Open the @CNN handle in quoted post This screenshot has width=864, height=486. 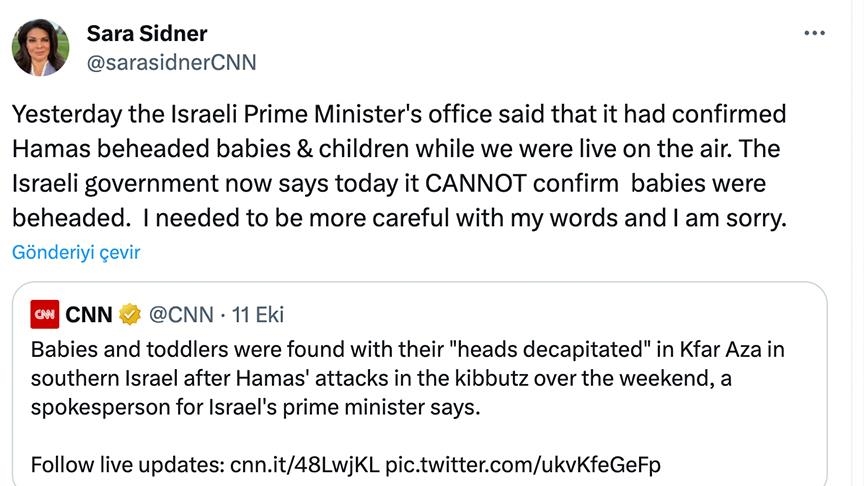pyautogui.click(x=181, y=315)
